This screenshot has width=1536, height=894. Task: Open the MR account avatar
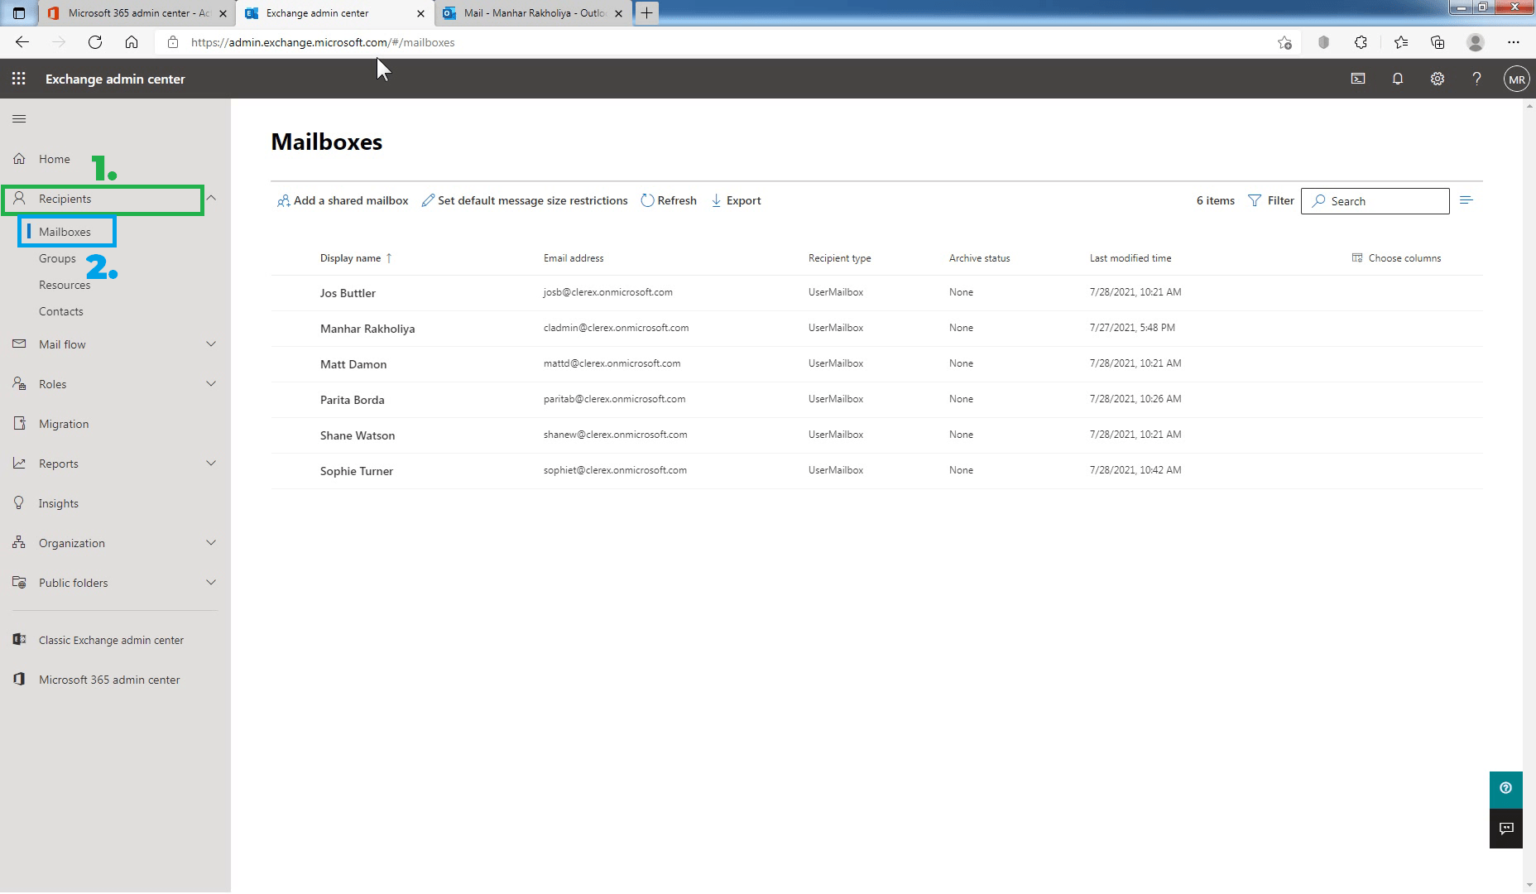coord(1516,79)
